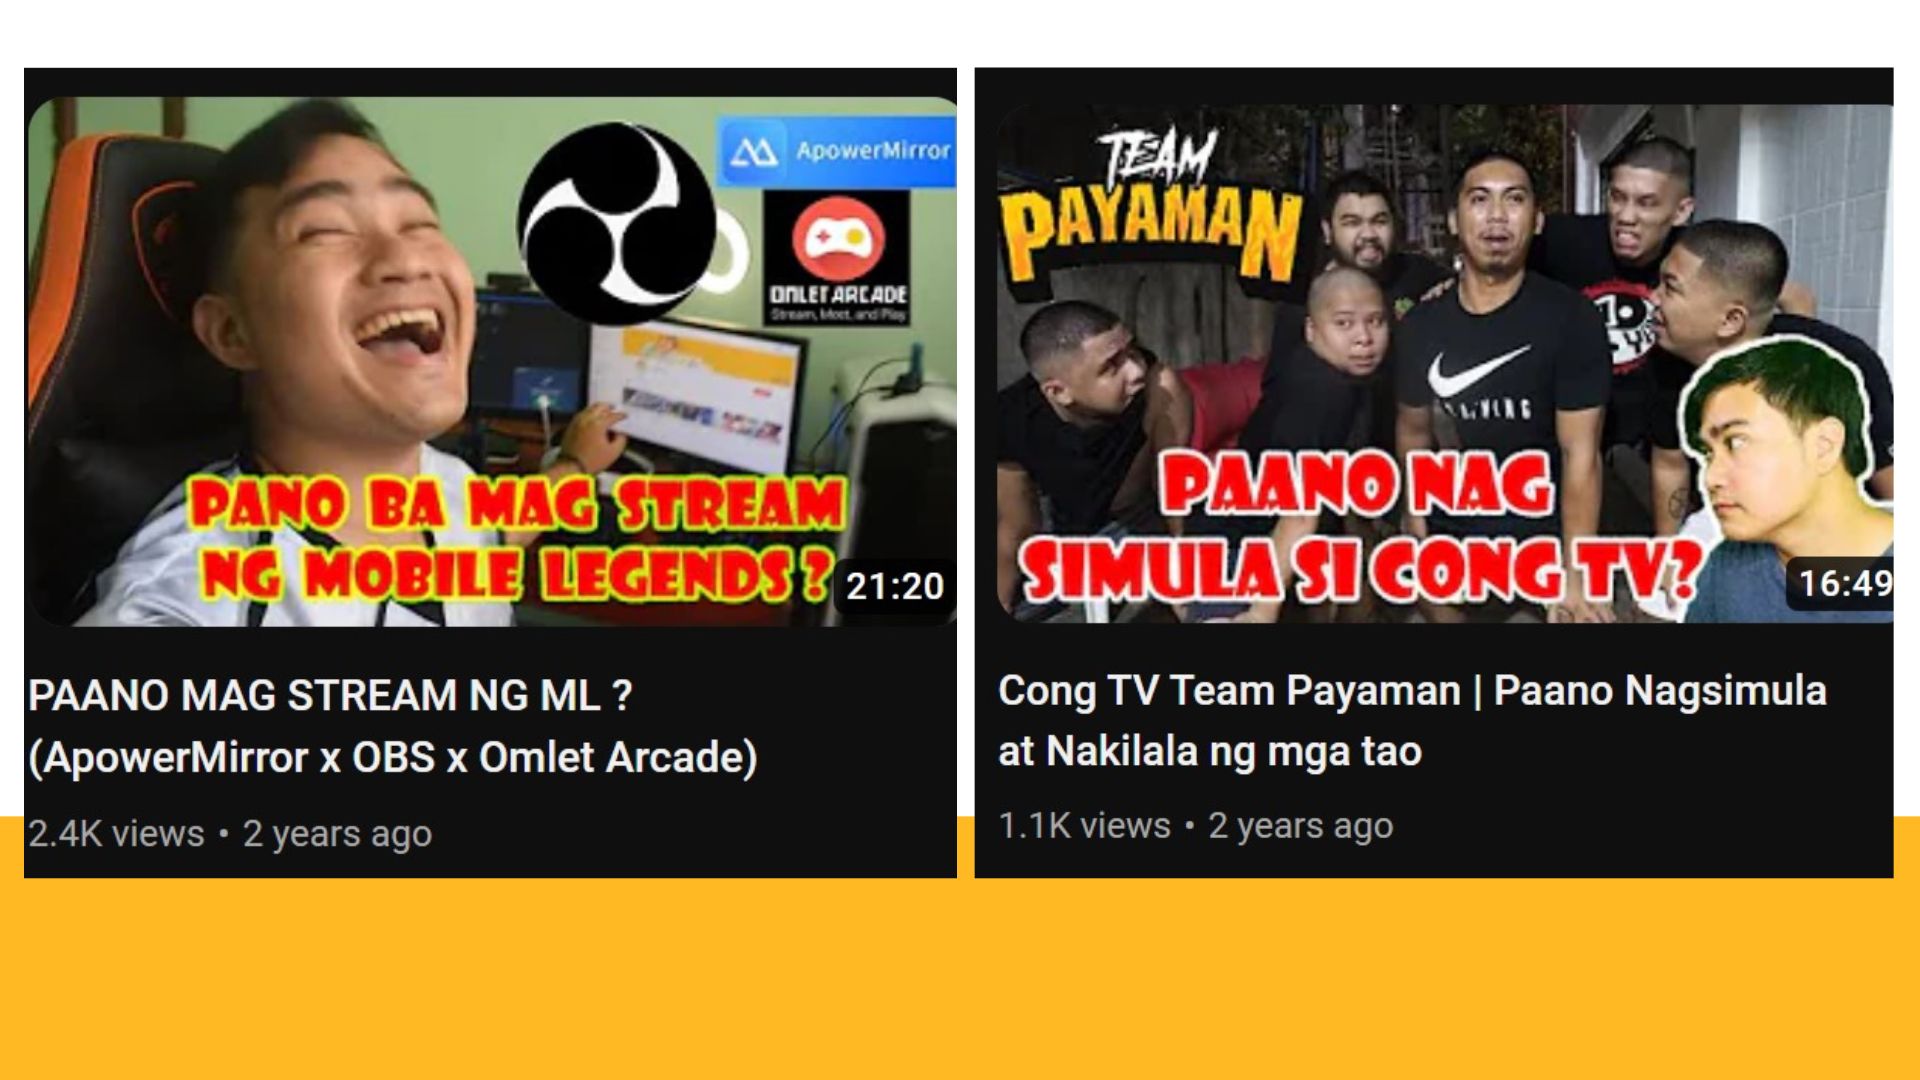
Task: Click the Omlet Arcade logo icon
Action: pyautogui.click(x=838, y=238)
